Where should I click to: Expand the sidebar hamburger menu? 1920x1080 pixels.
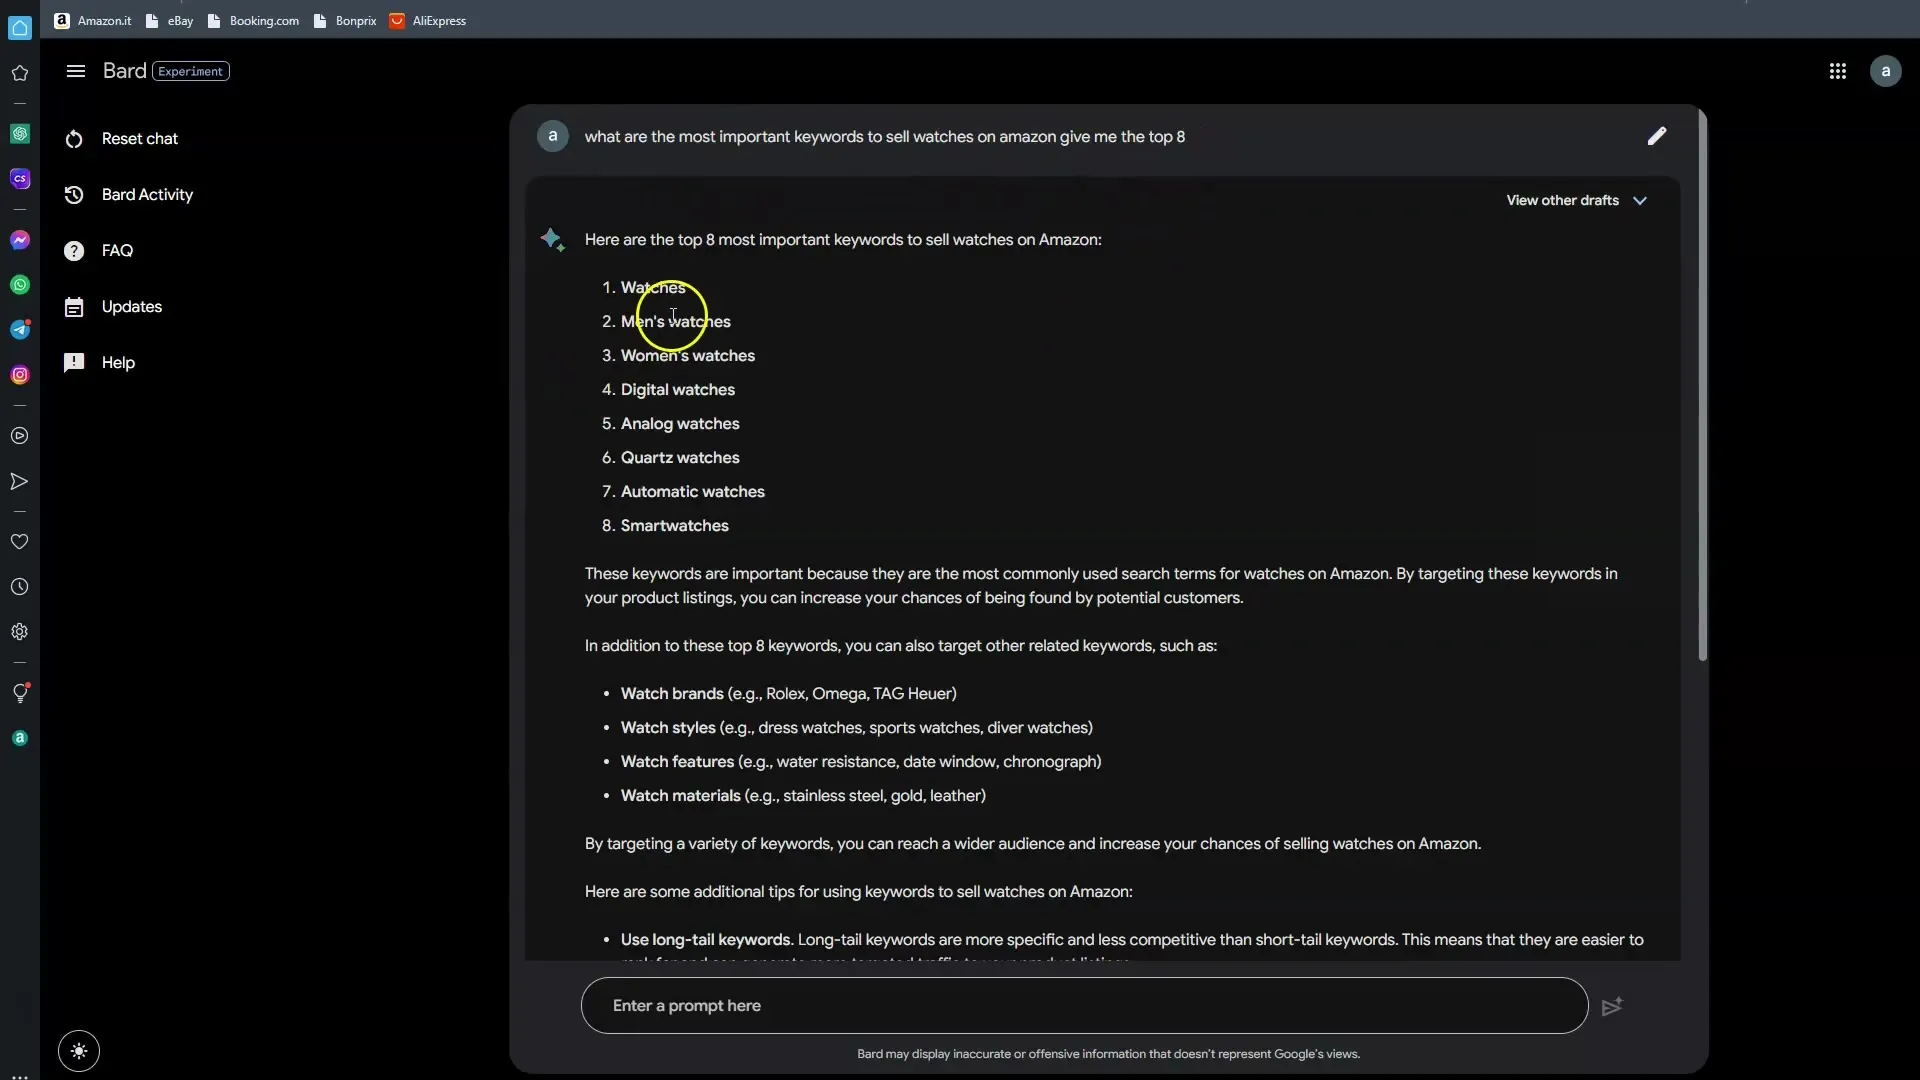click(x=75, y=71)
